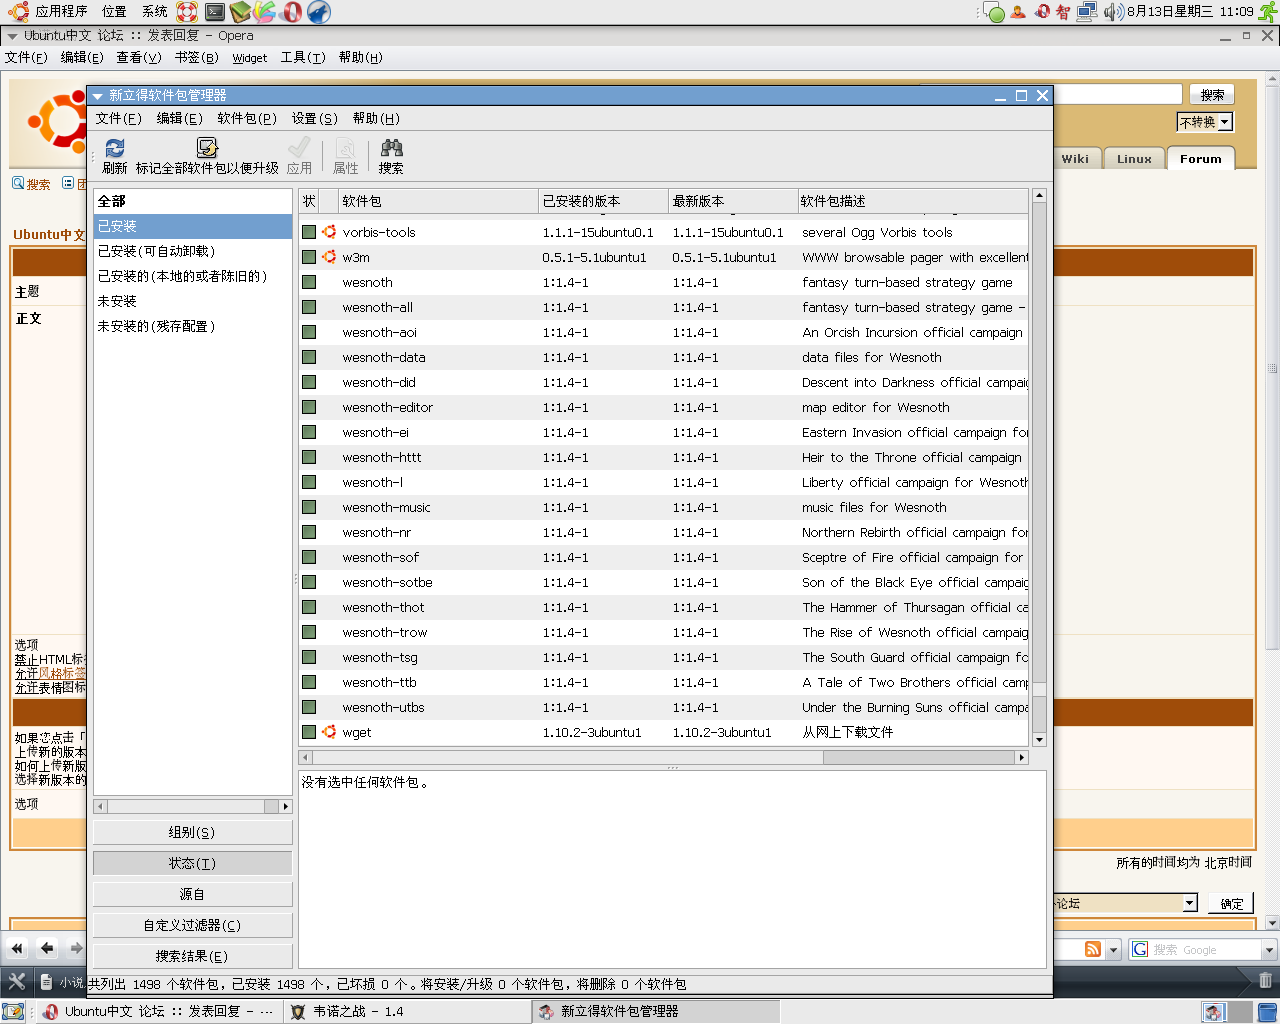Click the user figure tray icon
This screenshot has height=1024, width=1280.
click(1018, 12)
